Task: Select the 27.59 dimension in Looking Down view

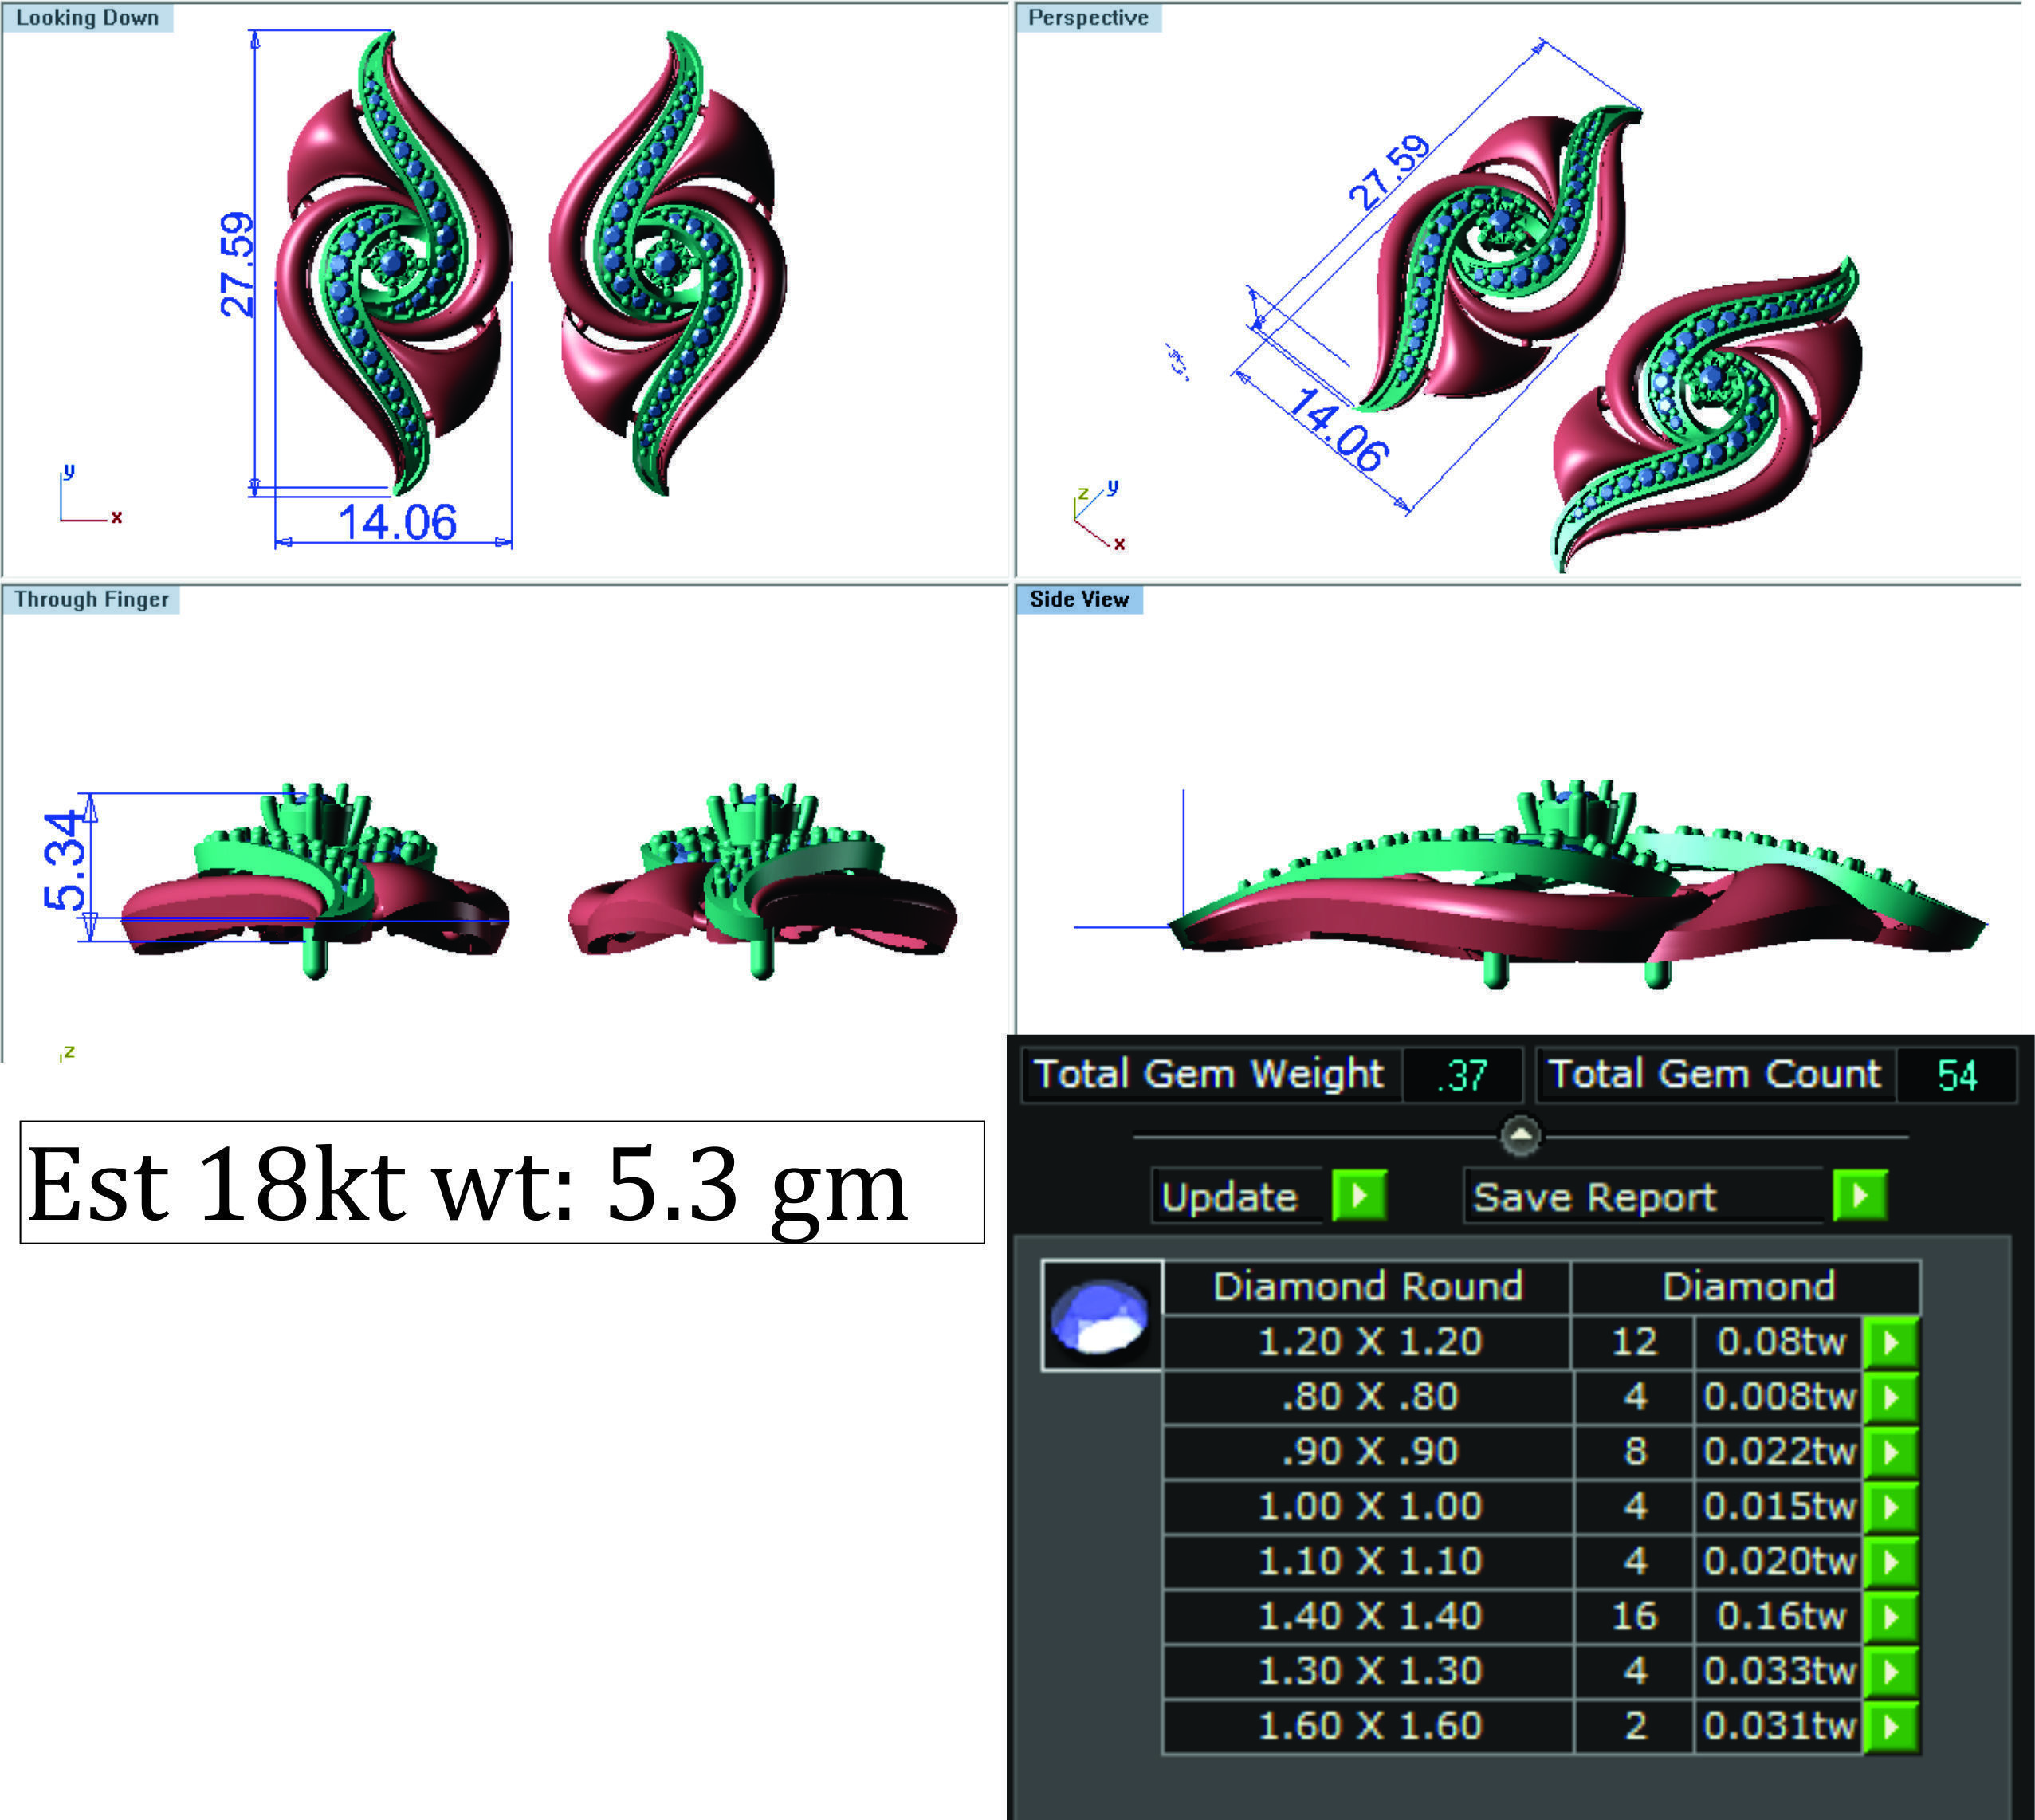Action: coord(237,265)
